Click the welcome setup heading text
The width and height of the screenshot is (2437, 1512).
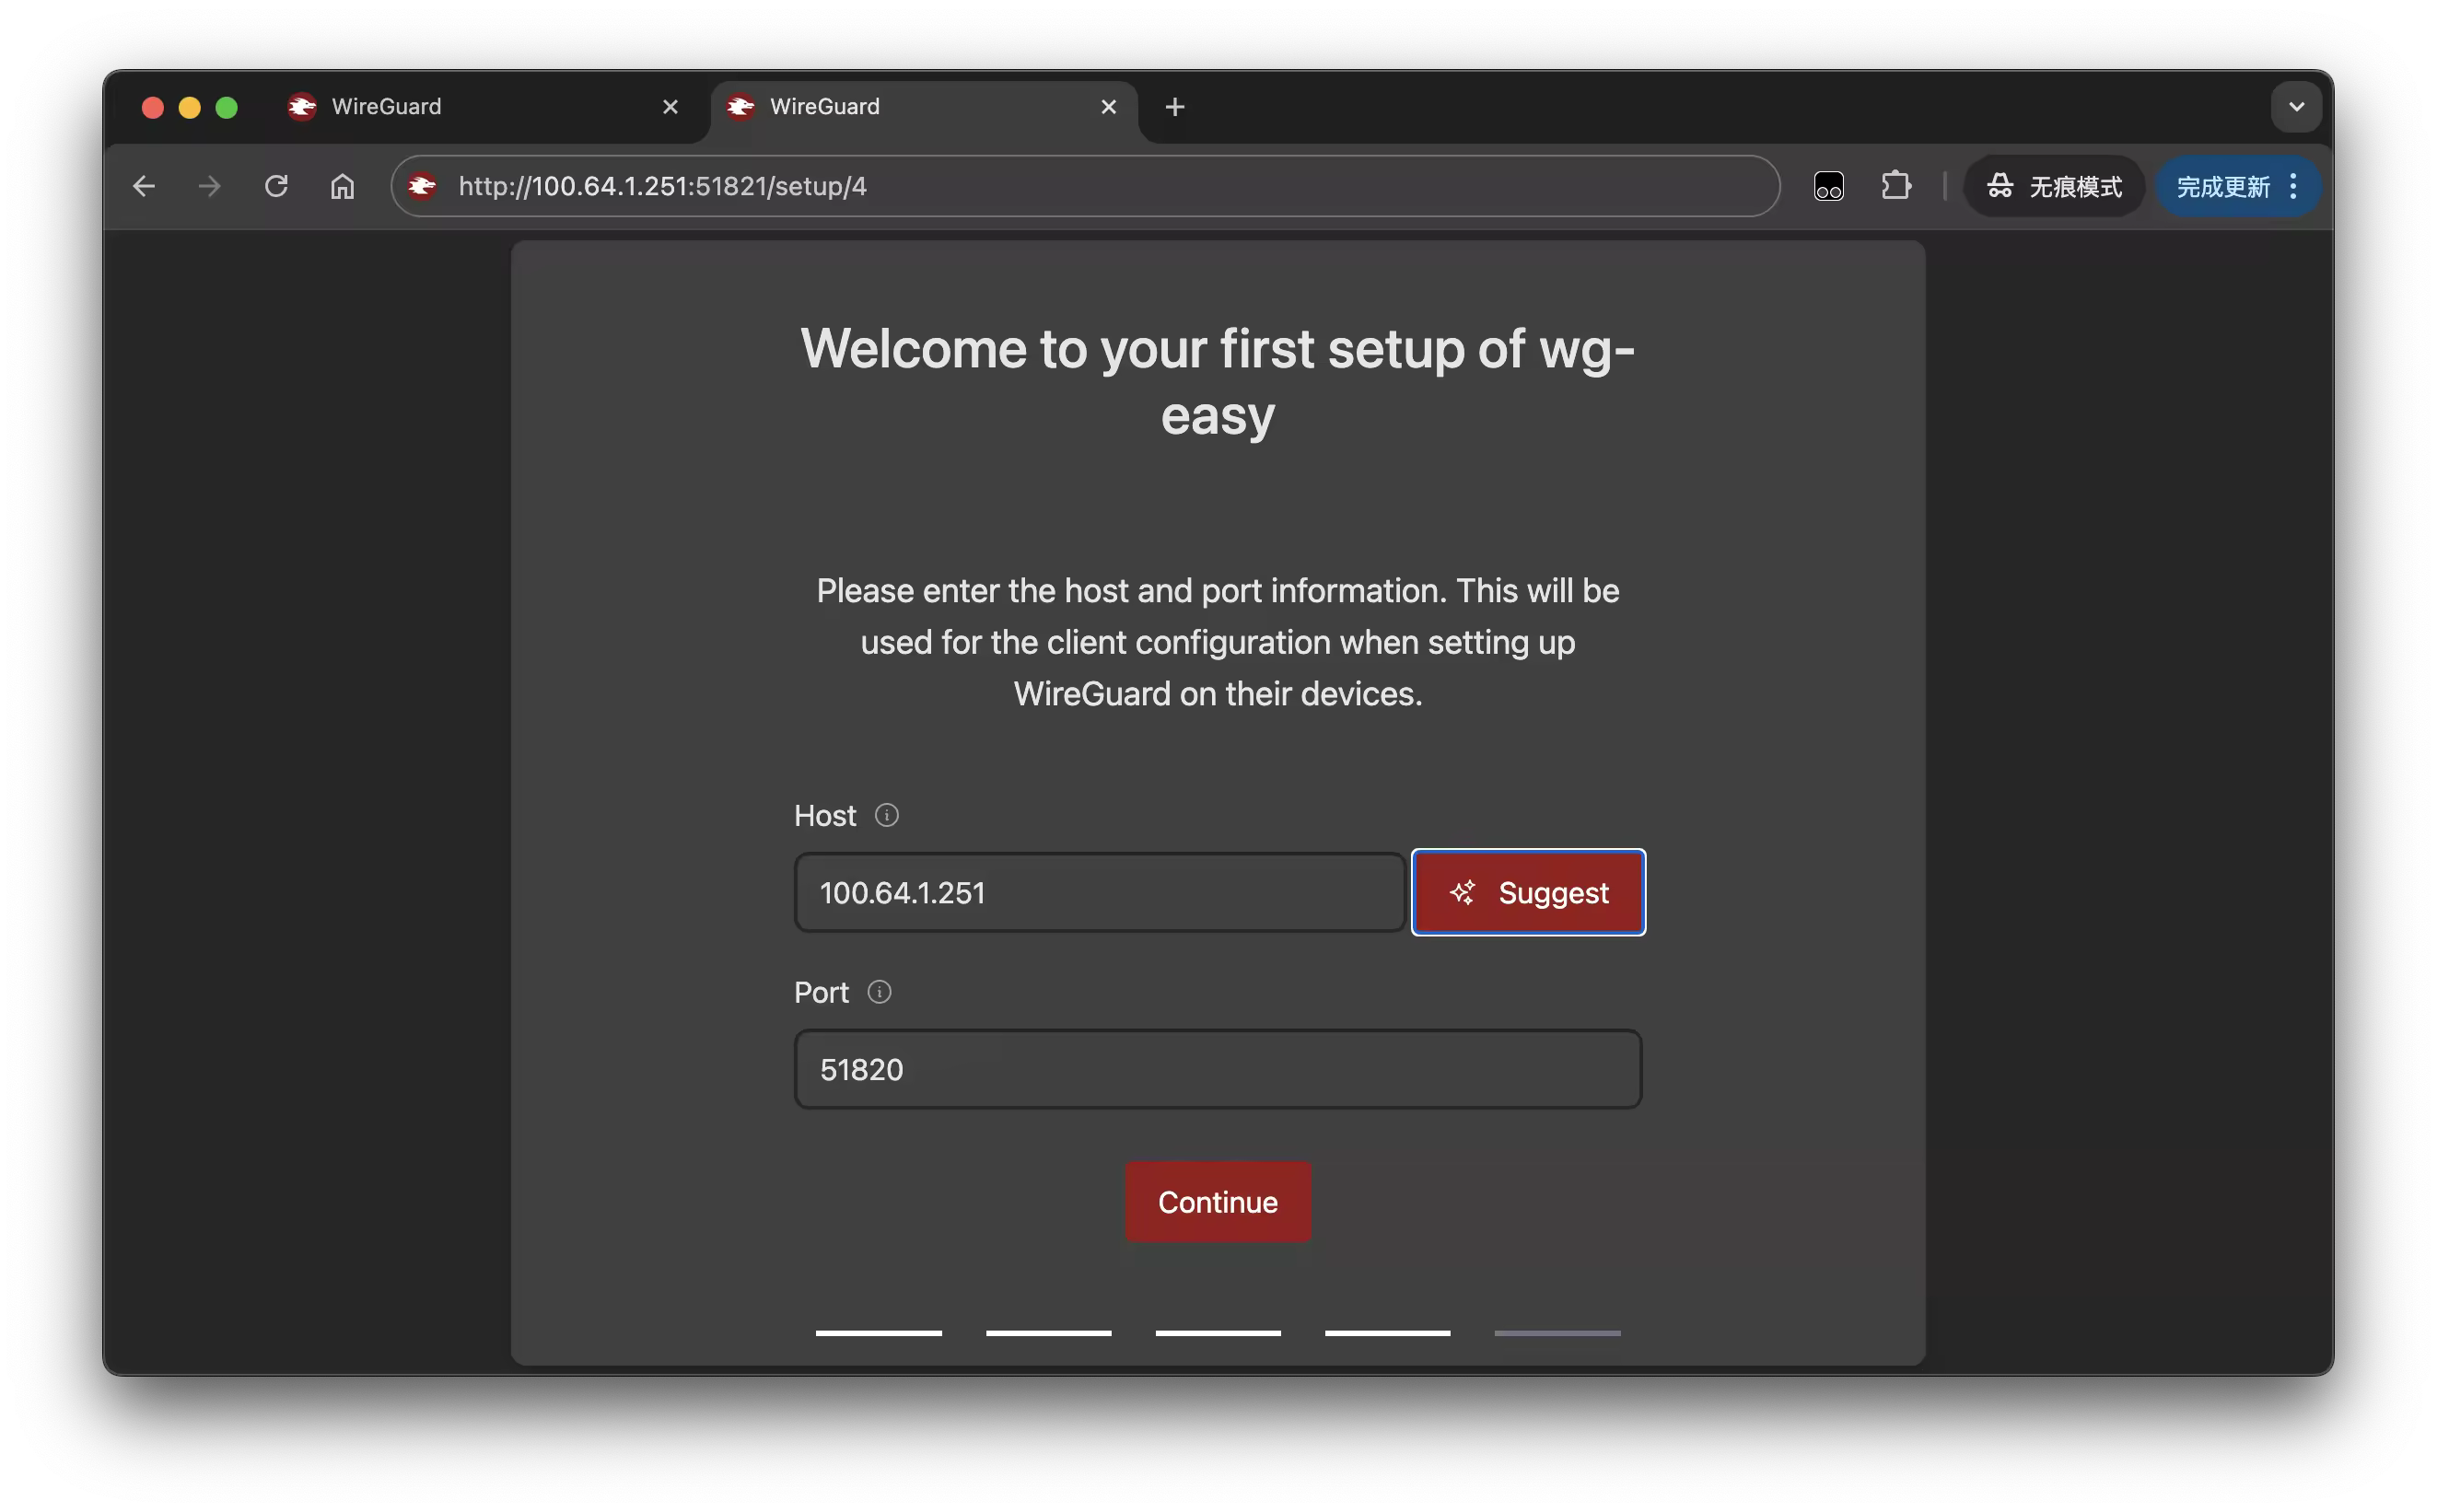point(1217,381)
